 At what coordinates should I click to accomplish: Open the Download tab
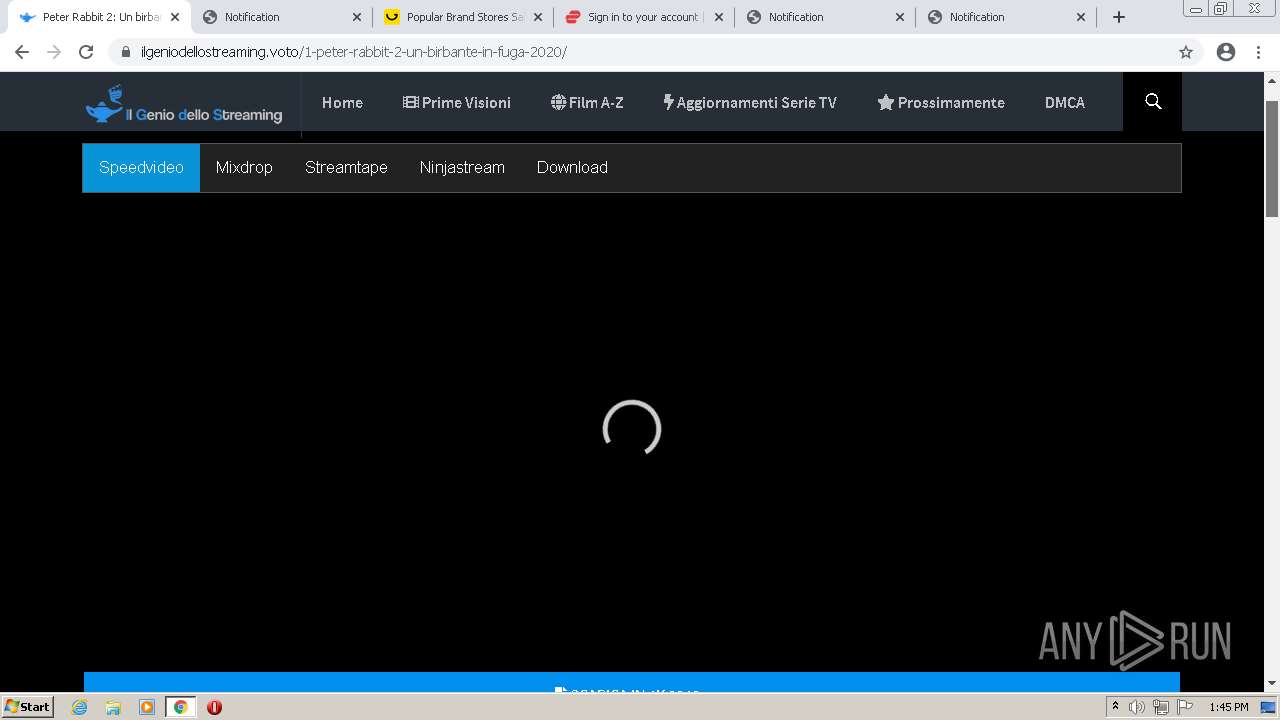(x=572, y=167)
